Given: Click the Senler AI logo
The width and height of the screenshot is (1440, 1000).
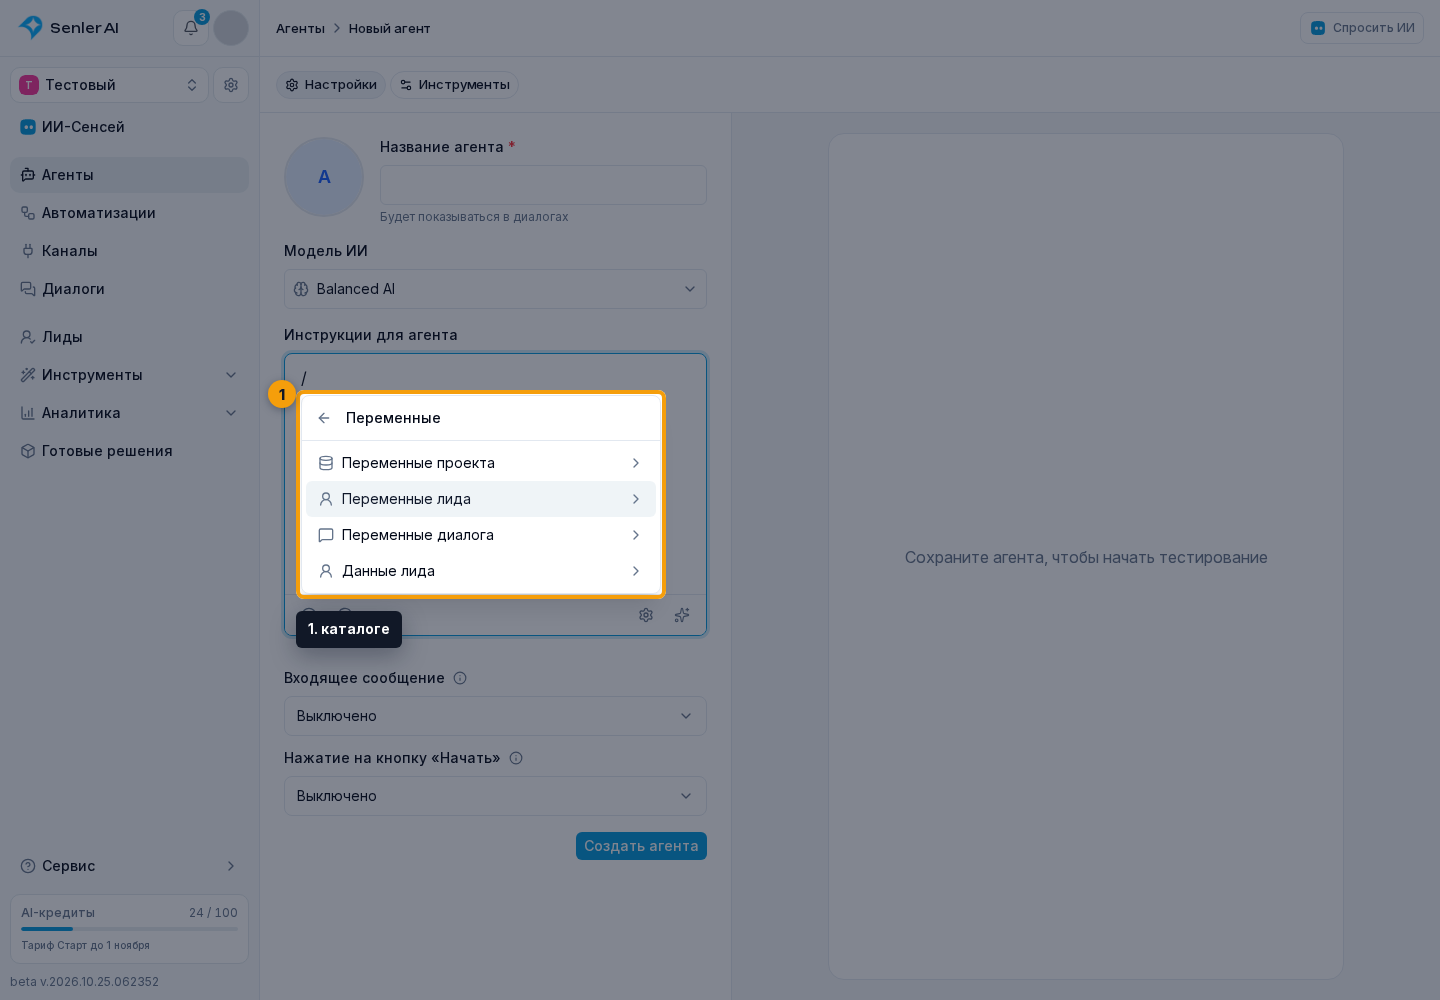Looking at the screenshot, I should (x=69, y=28).
